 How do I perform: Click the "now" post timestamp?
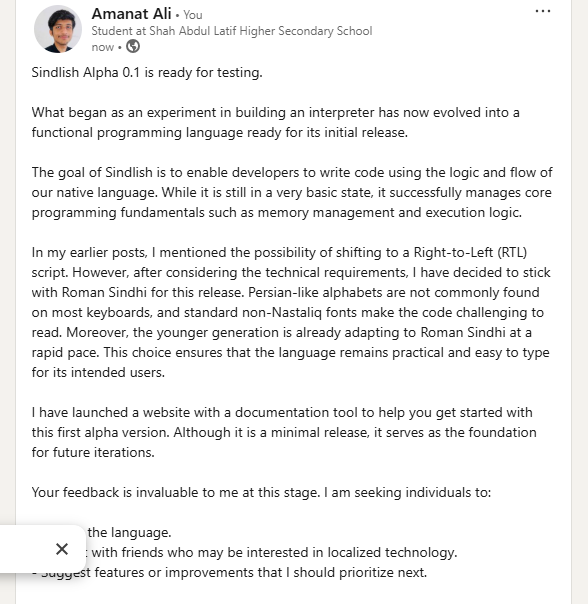[102, 47]
